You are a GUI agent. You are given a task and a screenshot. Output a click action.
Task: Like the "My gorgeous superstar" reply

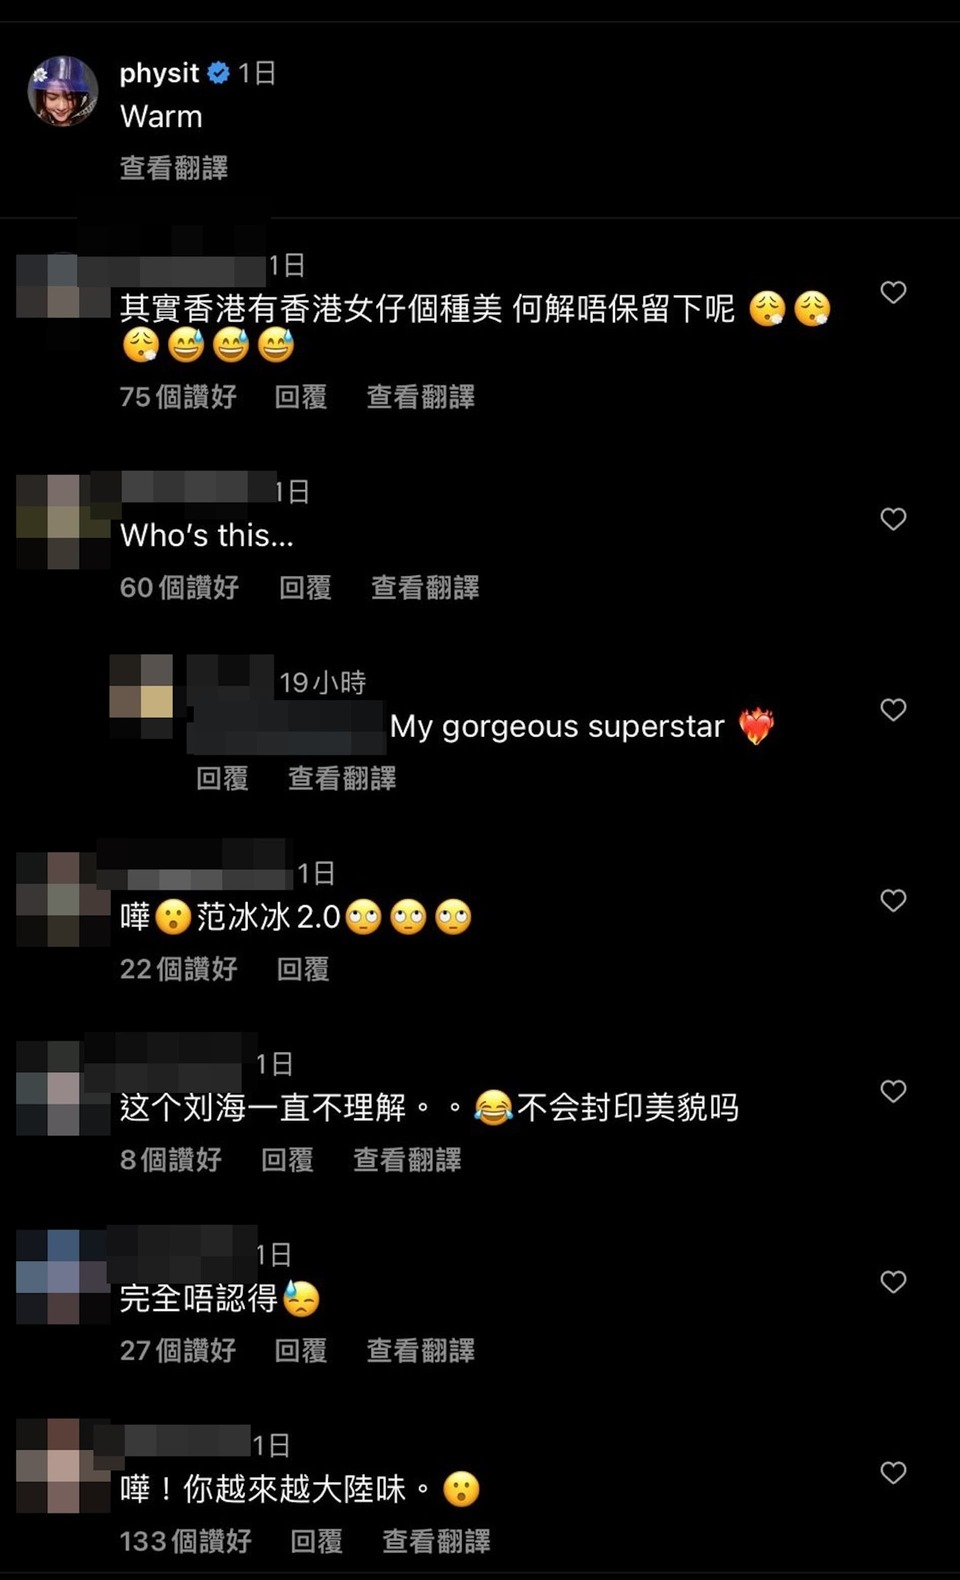click(893, 710)
